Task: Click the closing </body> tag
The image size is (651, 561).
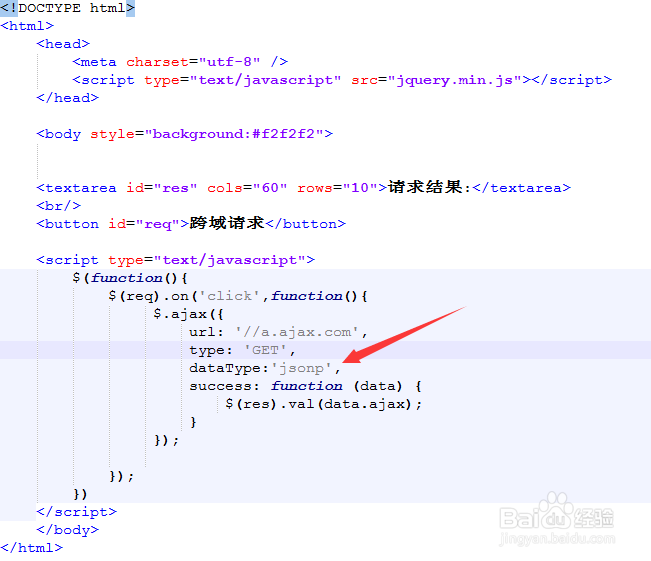Action: (x=67, y=529)
